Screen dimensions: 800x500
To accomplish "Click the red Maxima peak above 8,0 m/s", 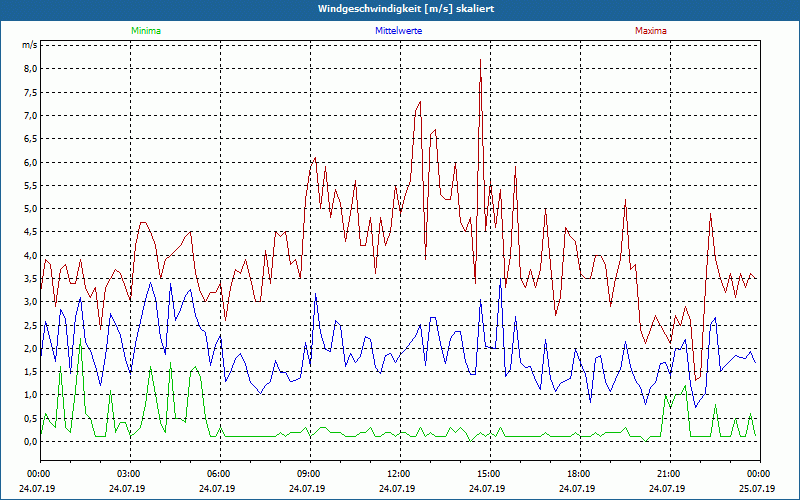I will [x=480, y=60].
